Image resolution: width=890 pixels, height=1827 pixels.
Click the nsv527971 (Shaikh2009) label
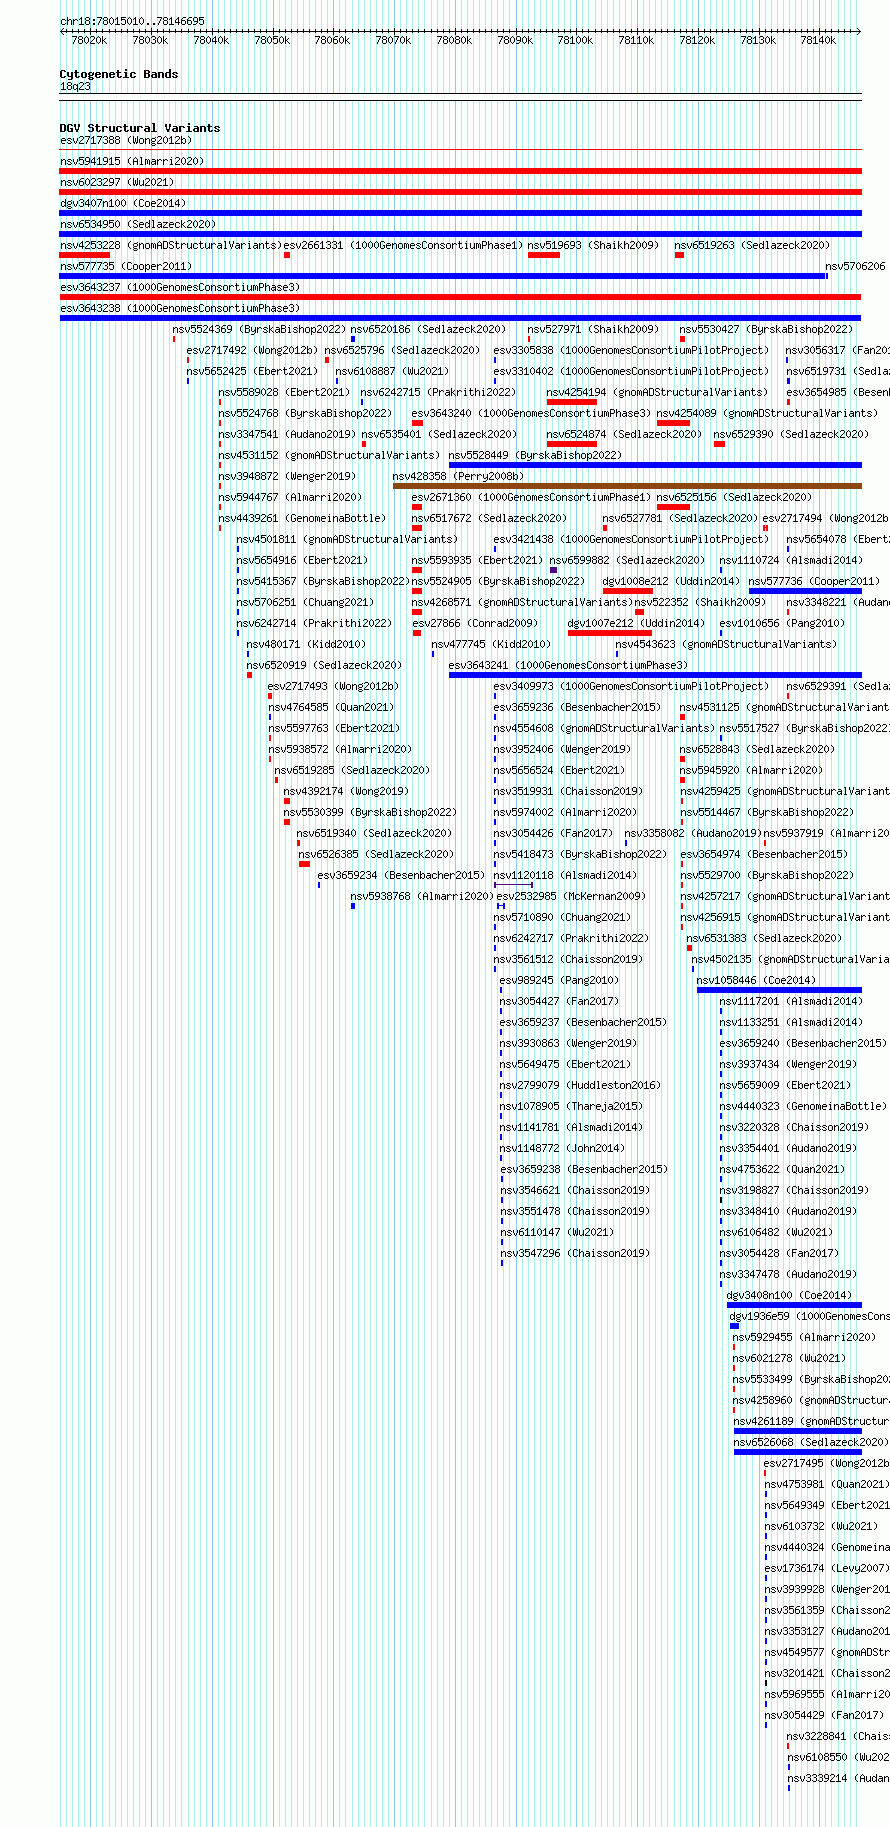593,330
